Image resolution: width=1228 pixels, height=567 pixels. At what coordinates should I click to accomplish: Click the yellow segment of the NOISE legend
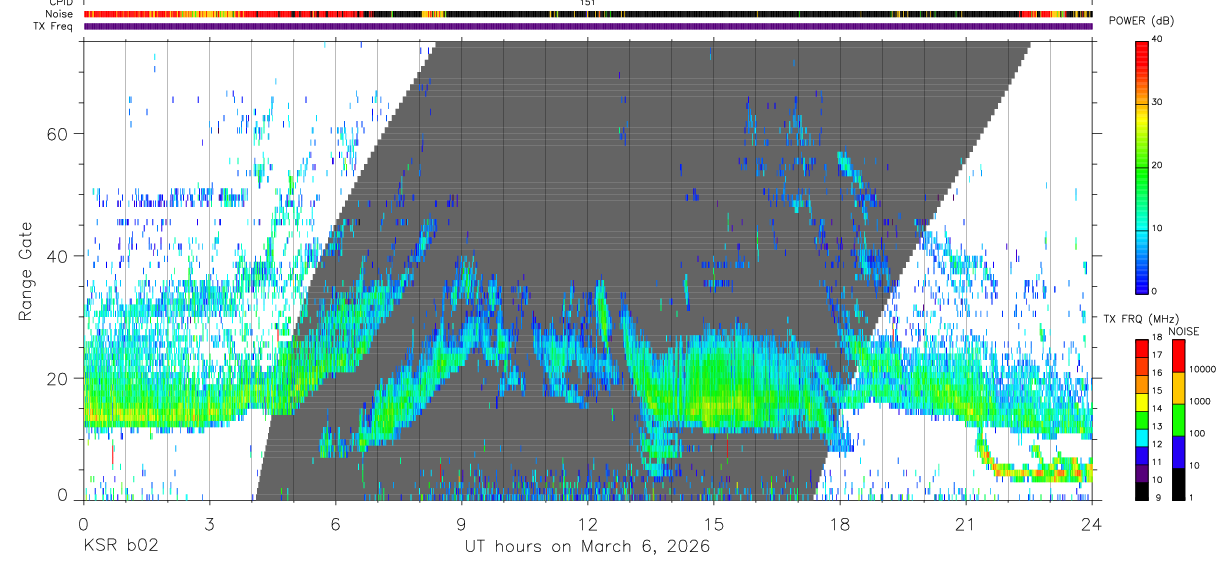pos(1177,388)
